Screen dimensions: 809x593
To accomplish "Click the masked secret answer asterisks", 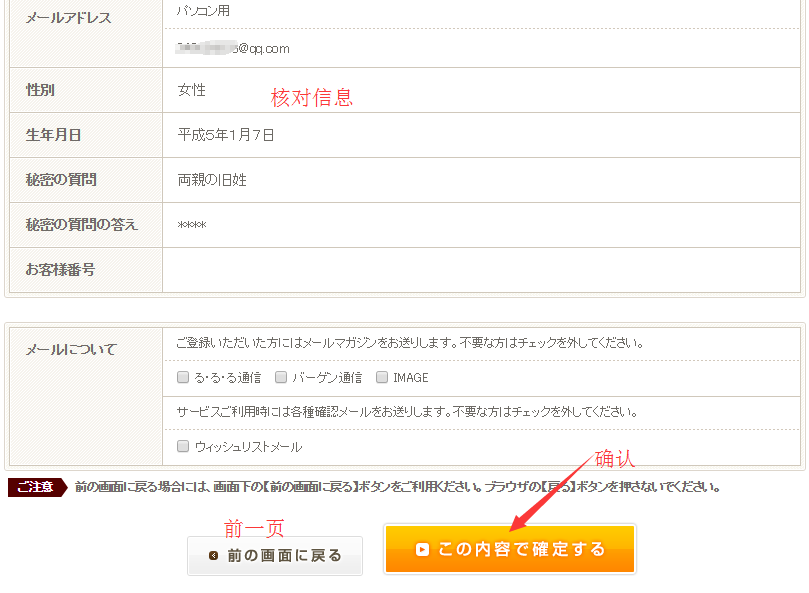I will 192,226.
